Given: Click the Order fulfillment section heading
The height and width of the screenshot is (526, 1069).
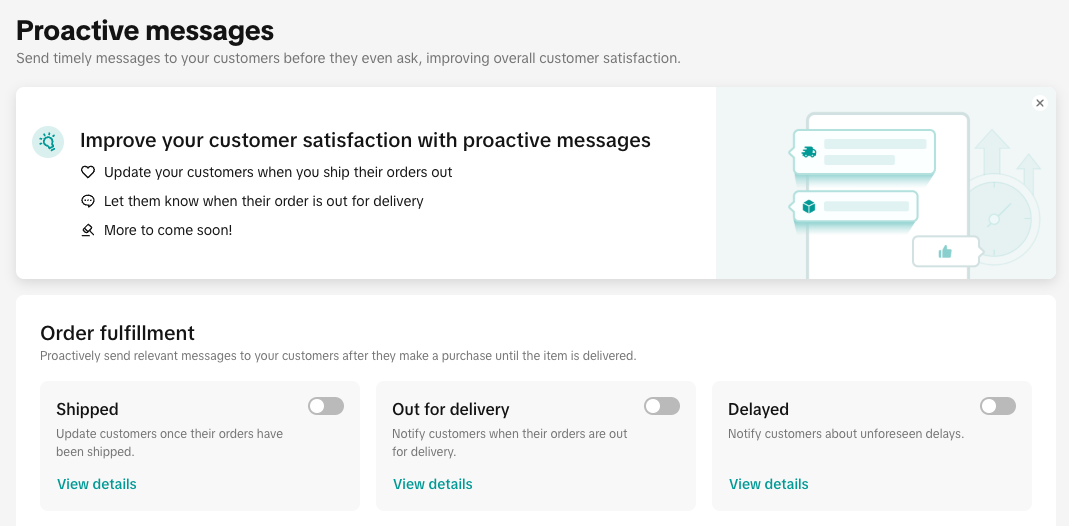Looking at the screenshot, I should pos(117,333).
